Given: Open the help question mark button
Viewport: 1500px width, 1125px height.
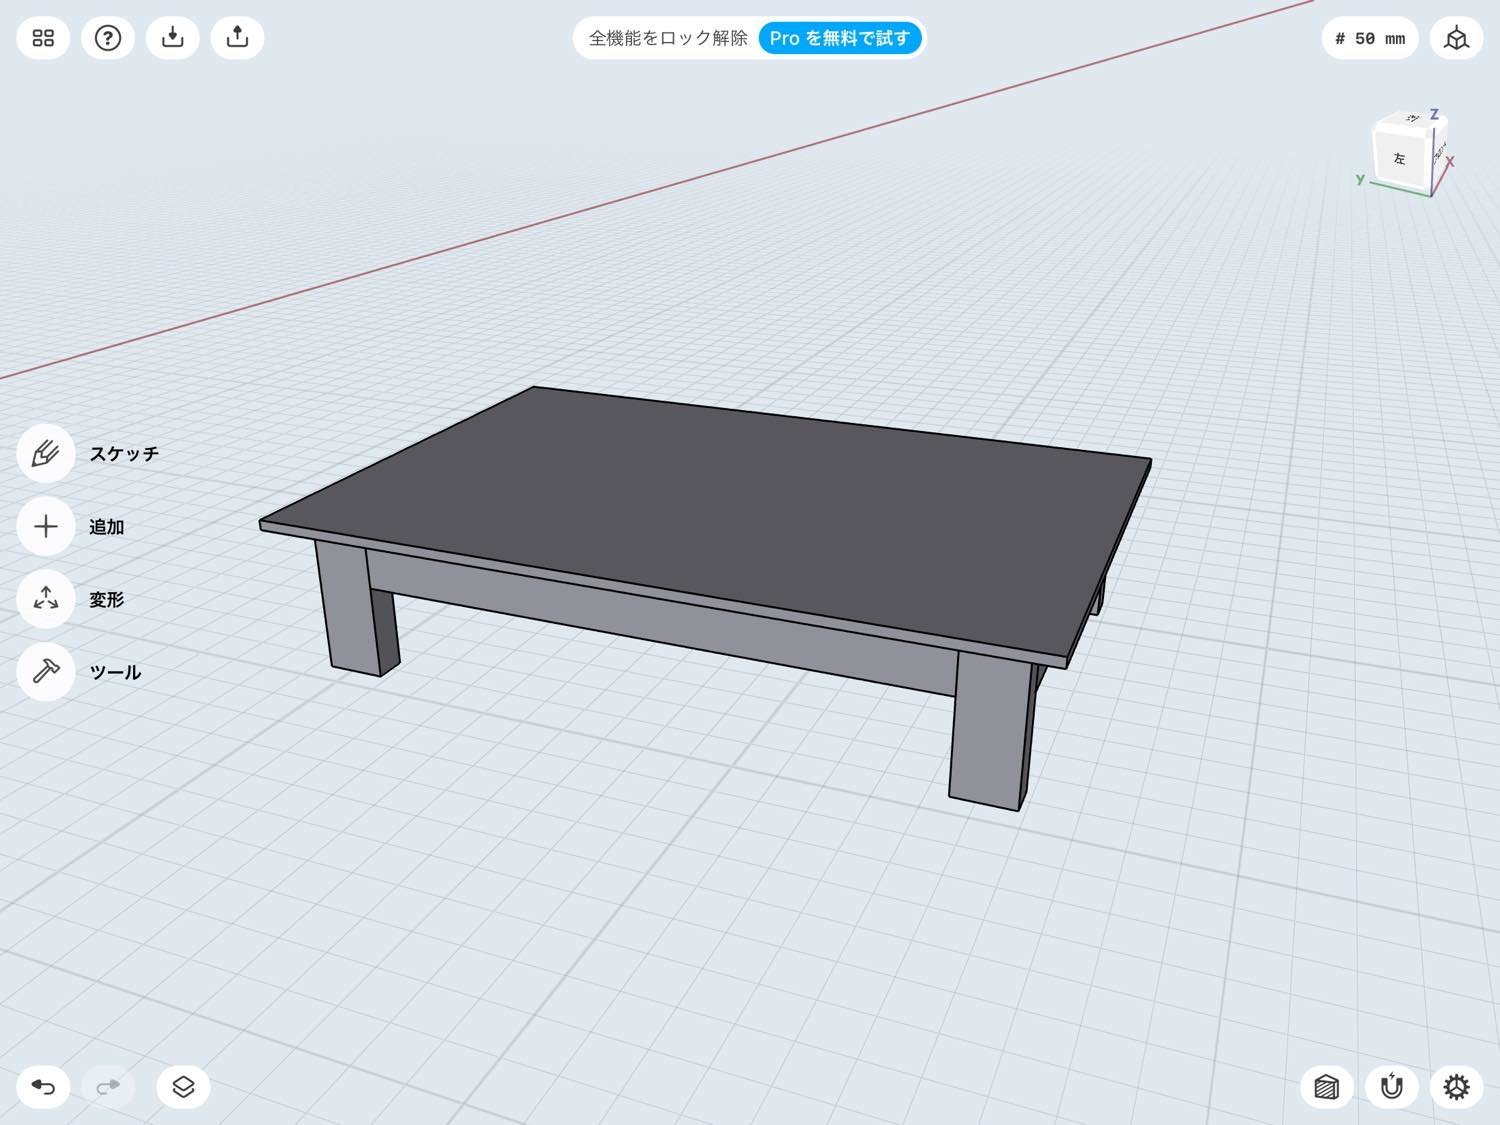Looking at the screenshot, I should (108, 38).
